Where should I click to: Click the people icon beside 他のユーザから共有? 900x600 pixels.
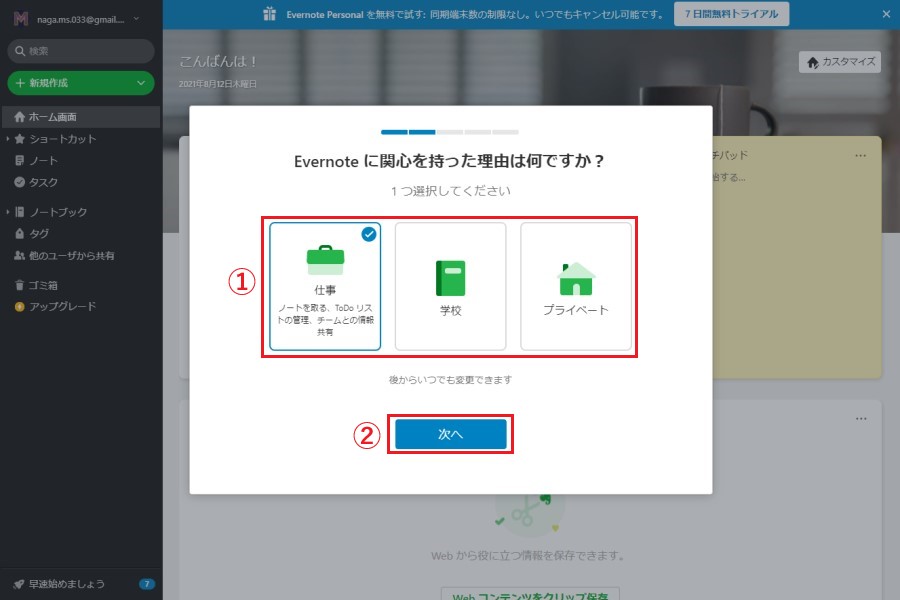tap(20, 256)
